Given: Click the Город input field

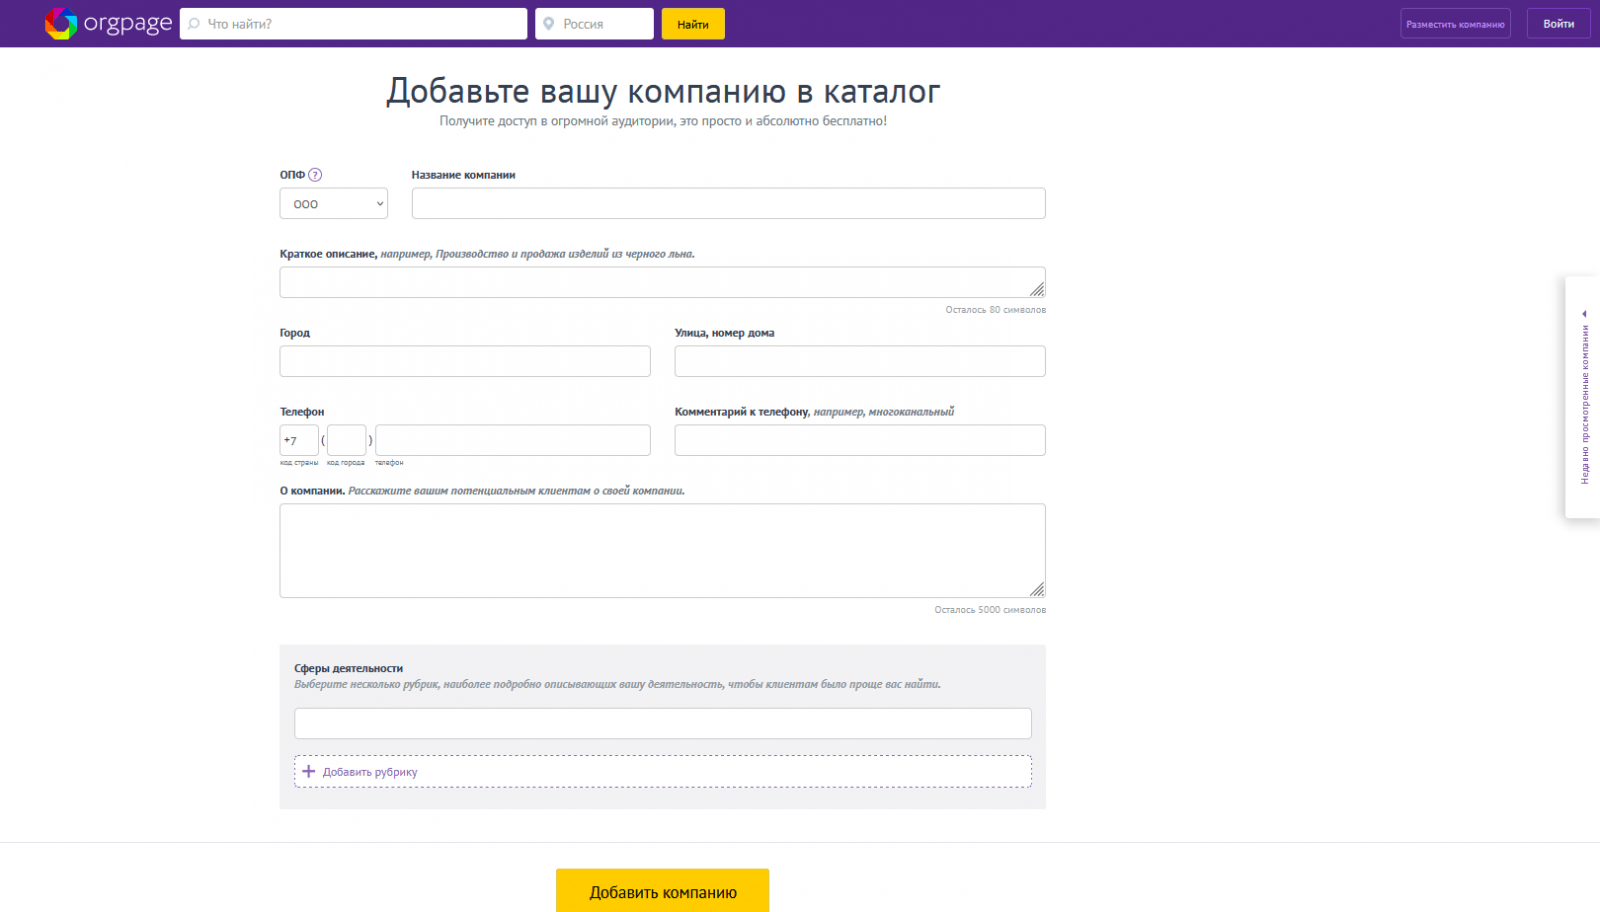Looking at the screenshot, I should pos(464,361).
